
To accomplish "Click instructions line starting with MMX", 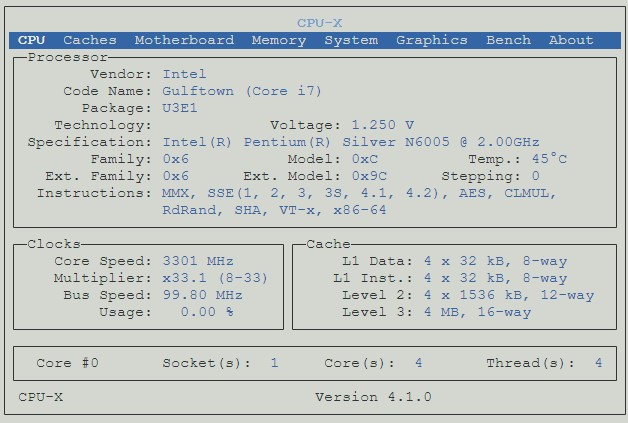I will pos(359,193).
